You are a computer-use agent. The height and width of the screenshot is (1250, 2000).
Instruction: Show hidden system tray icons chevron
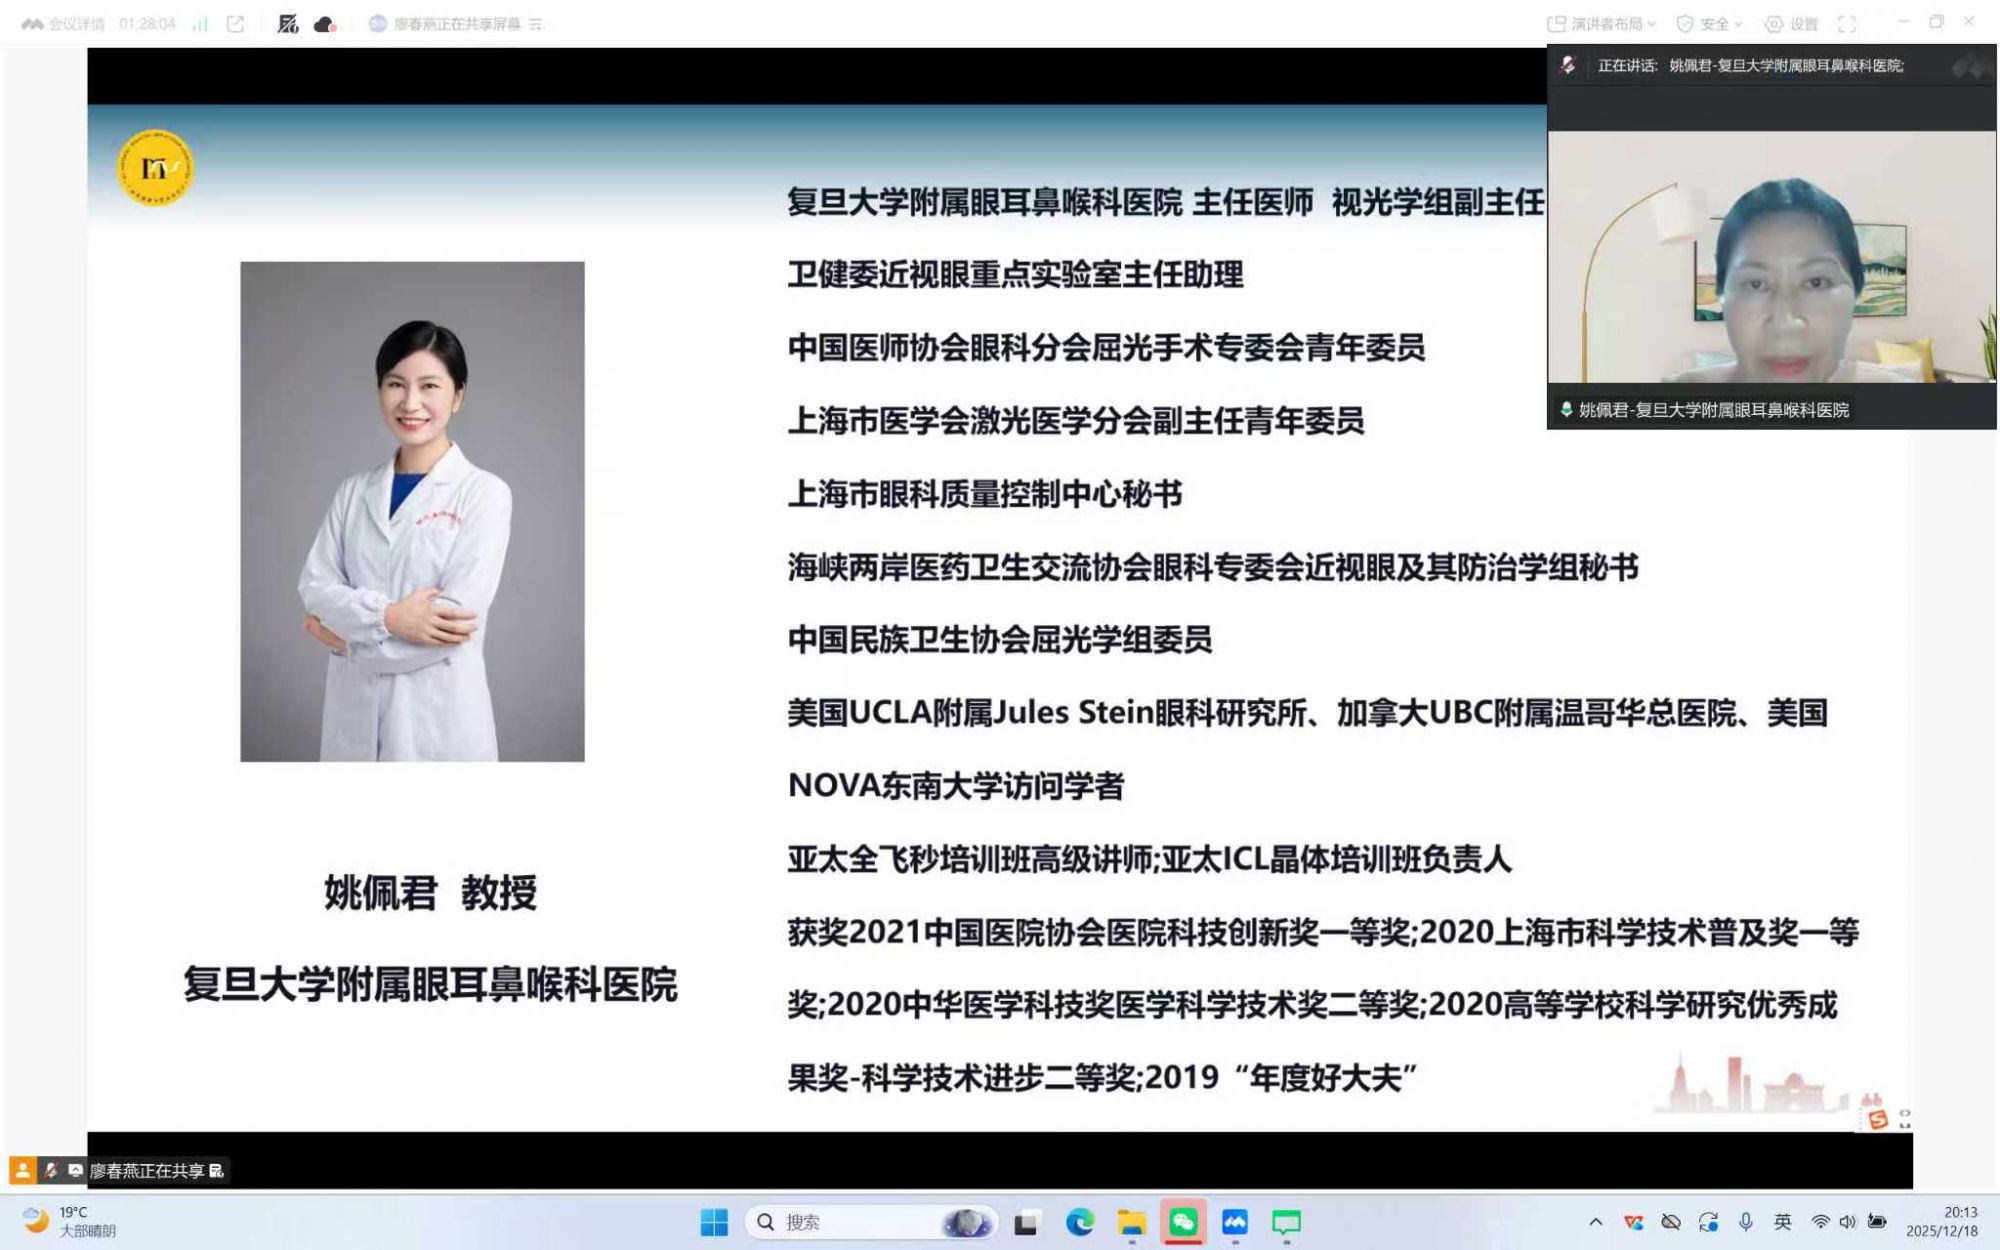click(1596, 1222)
